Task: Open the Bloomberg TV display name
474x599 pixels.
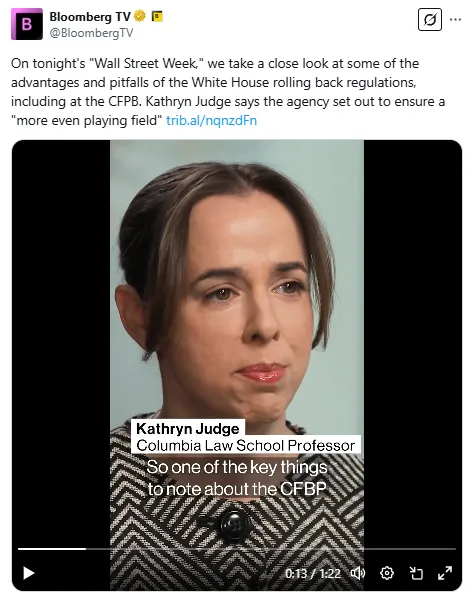Action: 90,16
